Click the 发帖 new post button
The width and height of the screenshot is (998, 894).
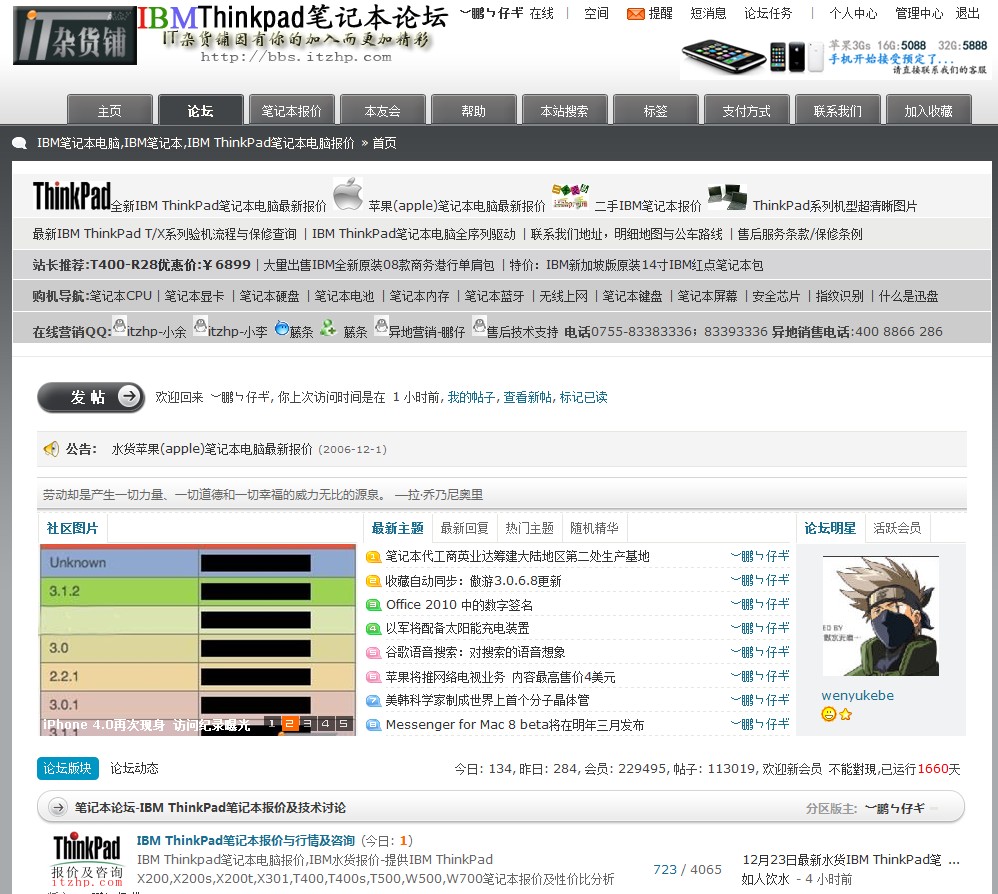[91, 397]
